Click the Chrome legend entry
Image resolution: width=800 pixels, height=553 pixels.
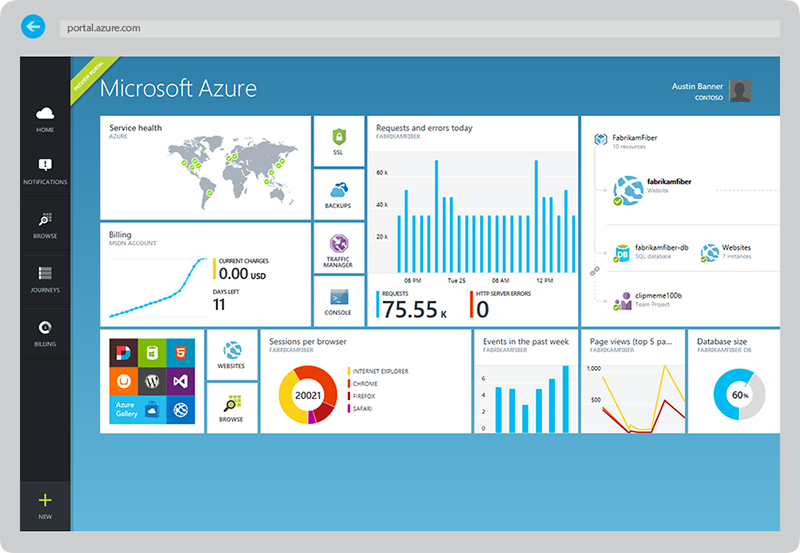[363, 384]
